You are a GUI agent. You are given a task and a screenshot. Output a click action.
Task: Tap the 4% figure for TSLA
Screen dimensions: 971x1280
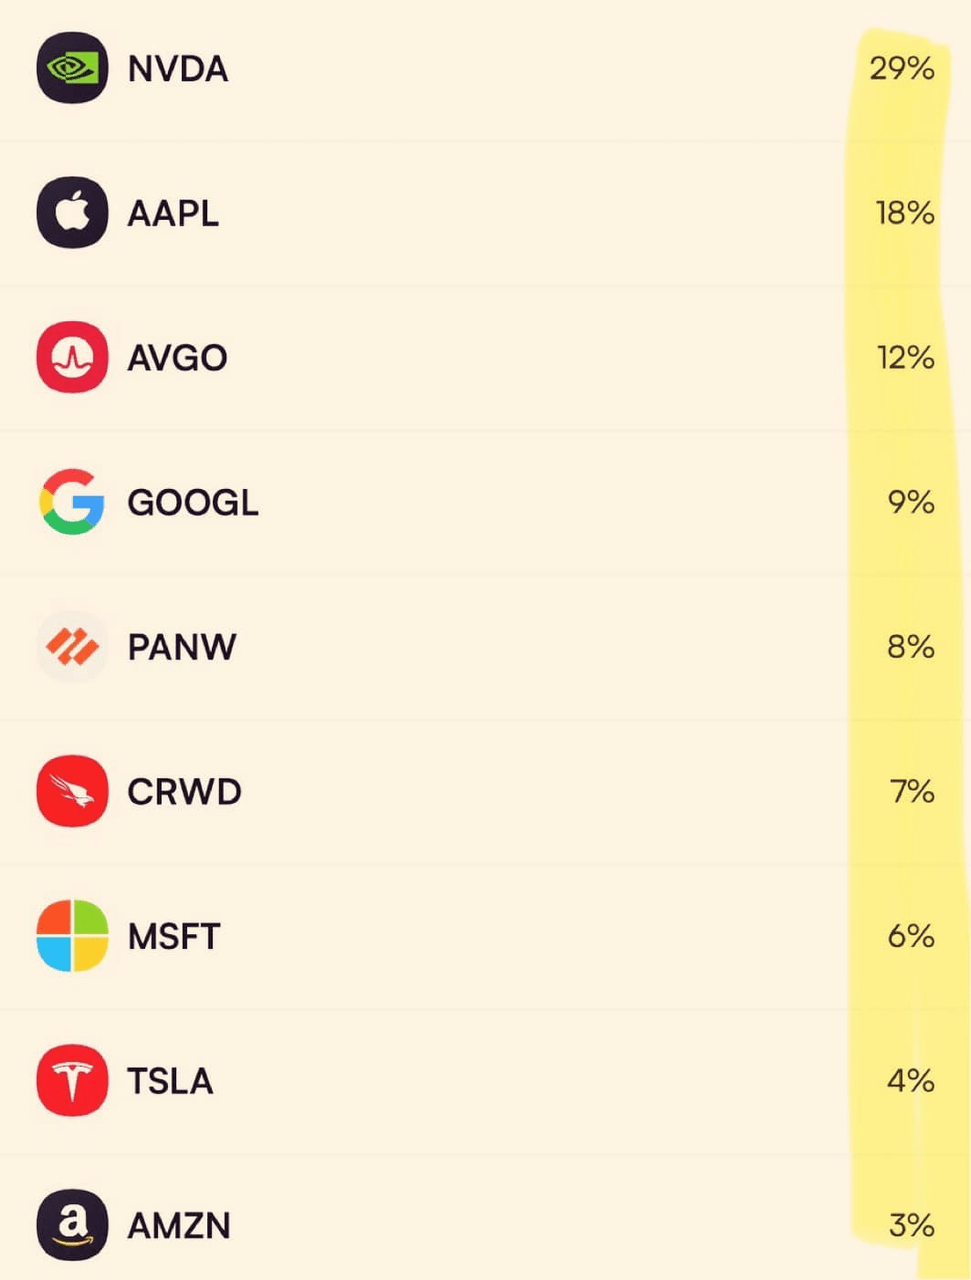point(911,1080)
